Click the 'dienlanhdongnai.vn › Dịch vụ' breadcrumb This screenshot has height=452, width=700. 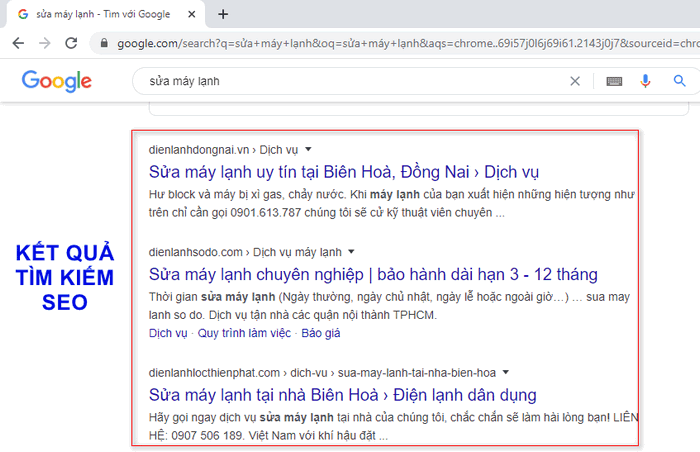click(223, 150)
